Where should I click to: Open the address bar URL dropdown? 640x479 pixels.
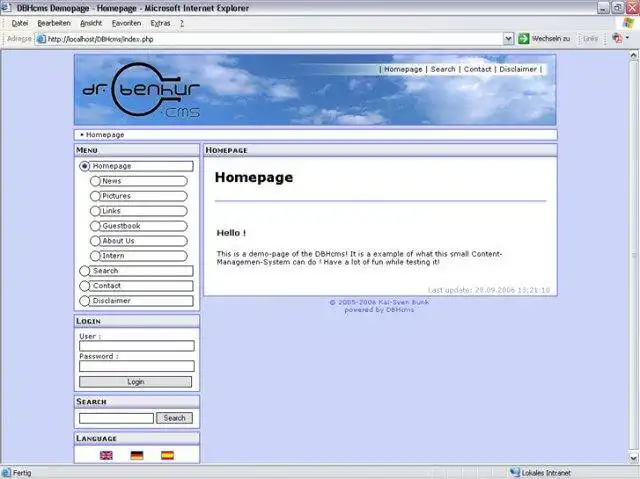click(508, 39)
